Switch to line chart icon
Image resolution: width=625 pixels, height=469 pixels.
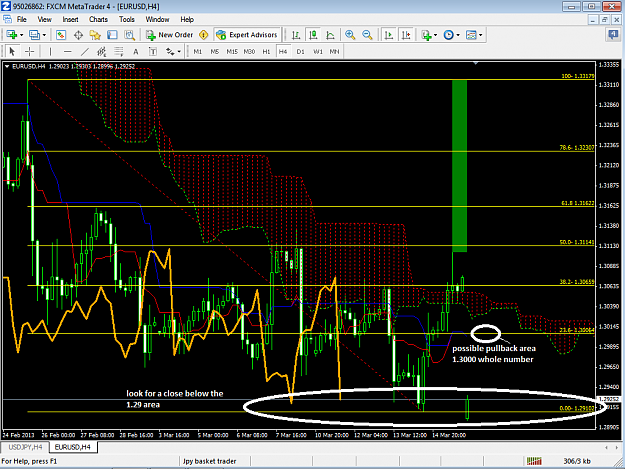[x=330, y=35]
